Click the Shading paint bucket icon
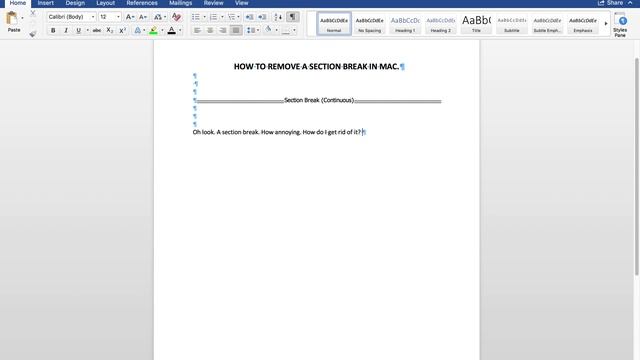Image resolution: width=640 pixels, height=360 pixels. pyautogui.click(x=268, y=29)
